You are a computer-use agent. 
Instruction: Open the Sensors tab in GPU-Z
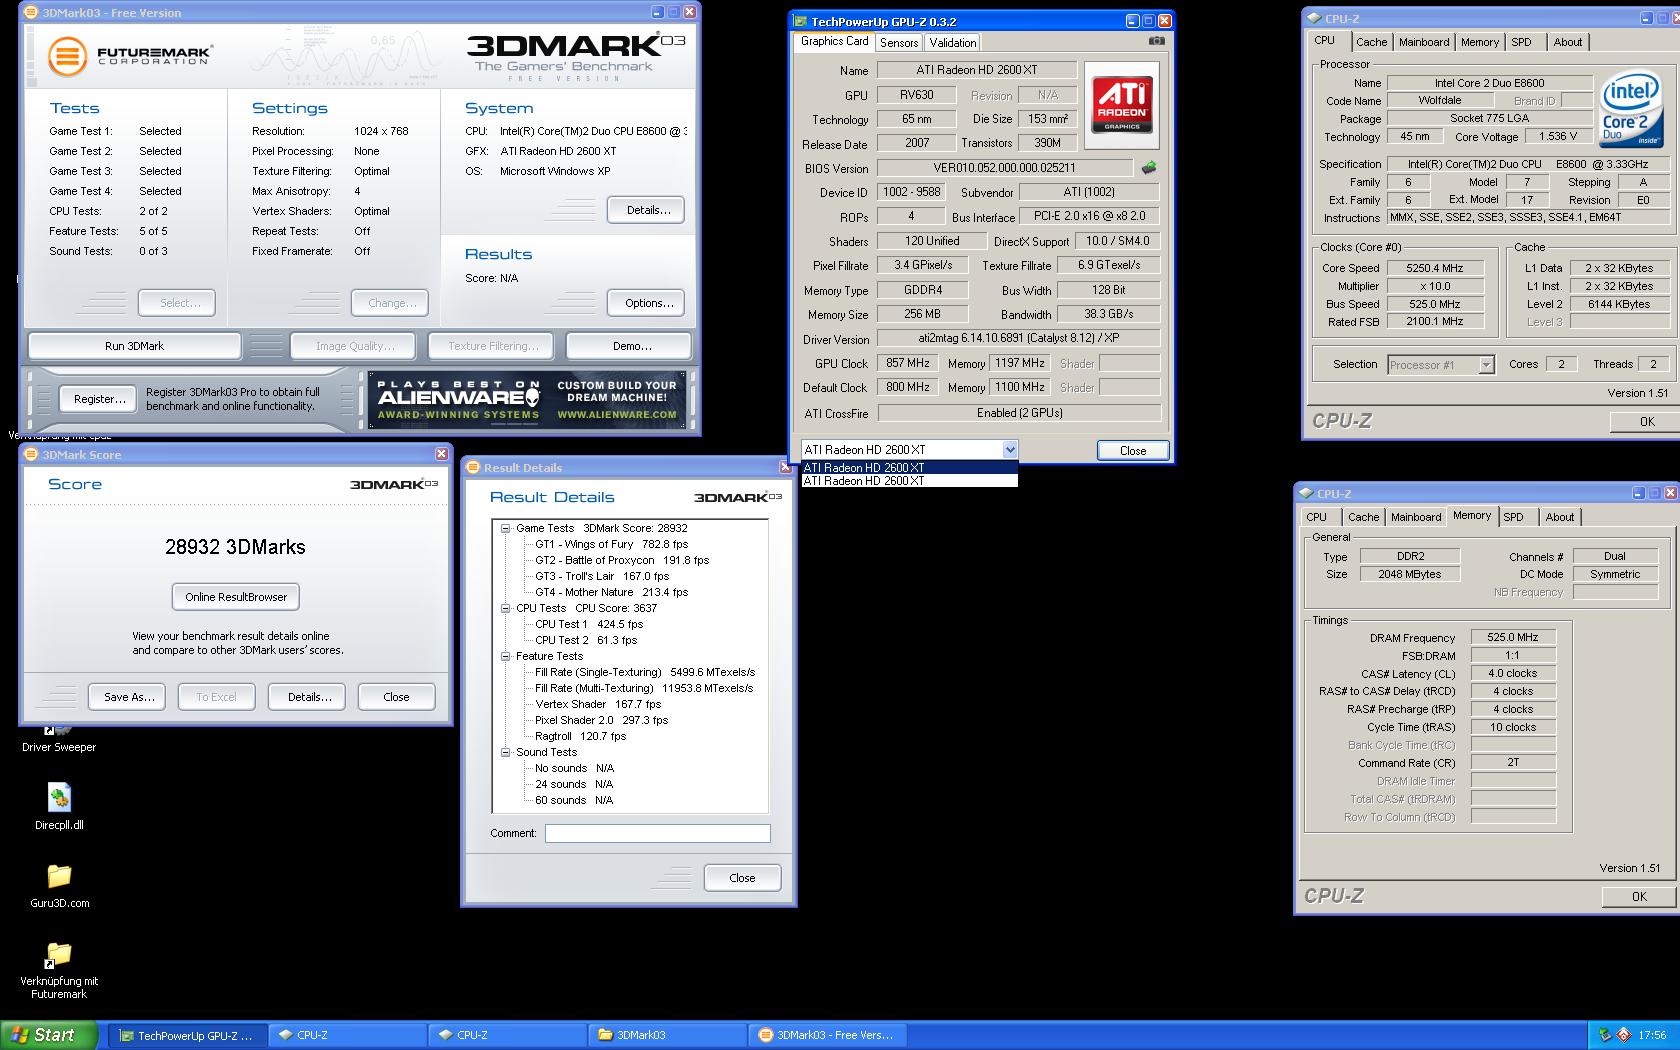pos(898,43)
